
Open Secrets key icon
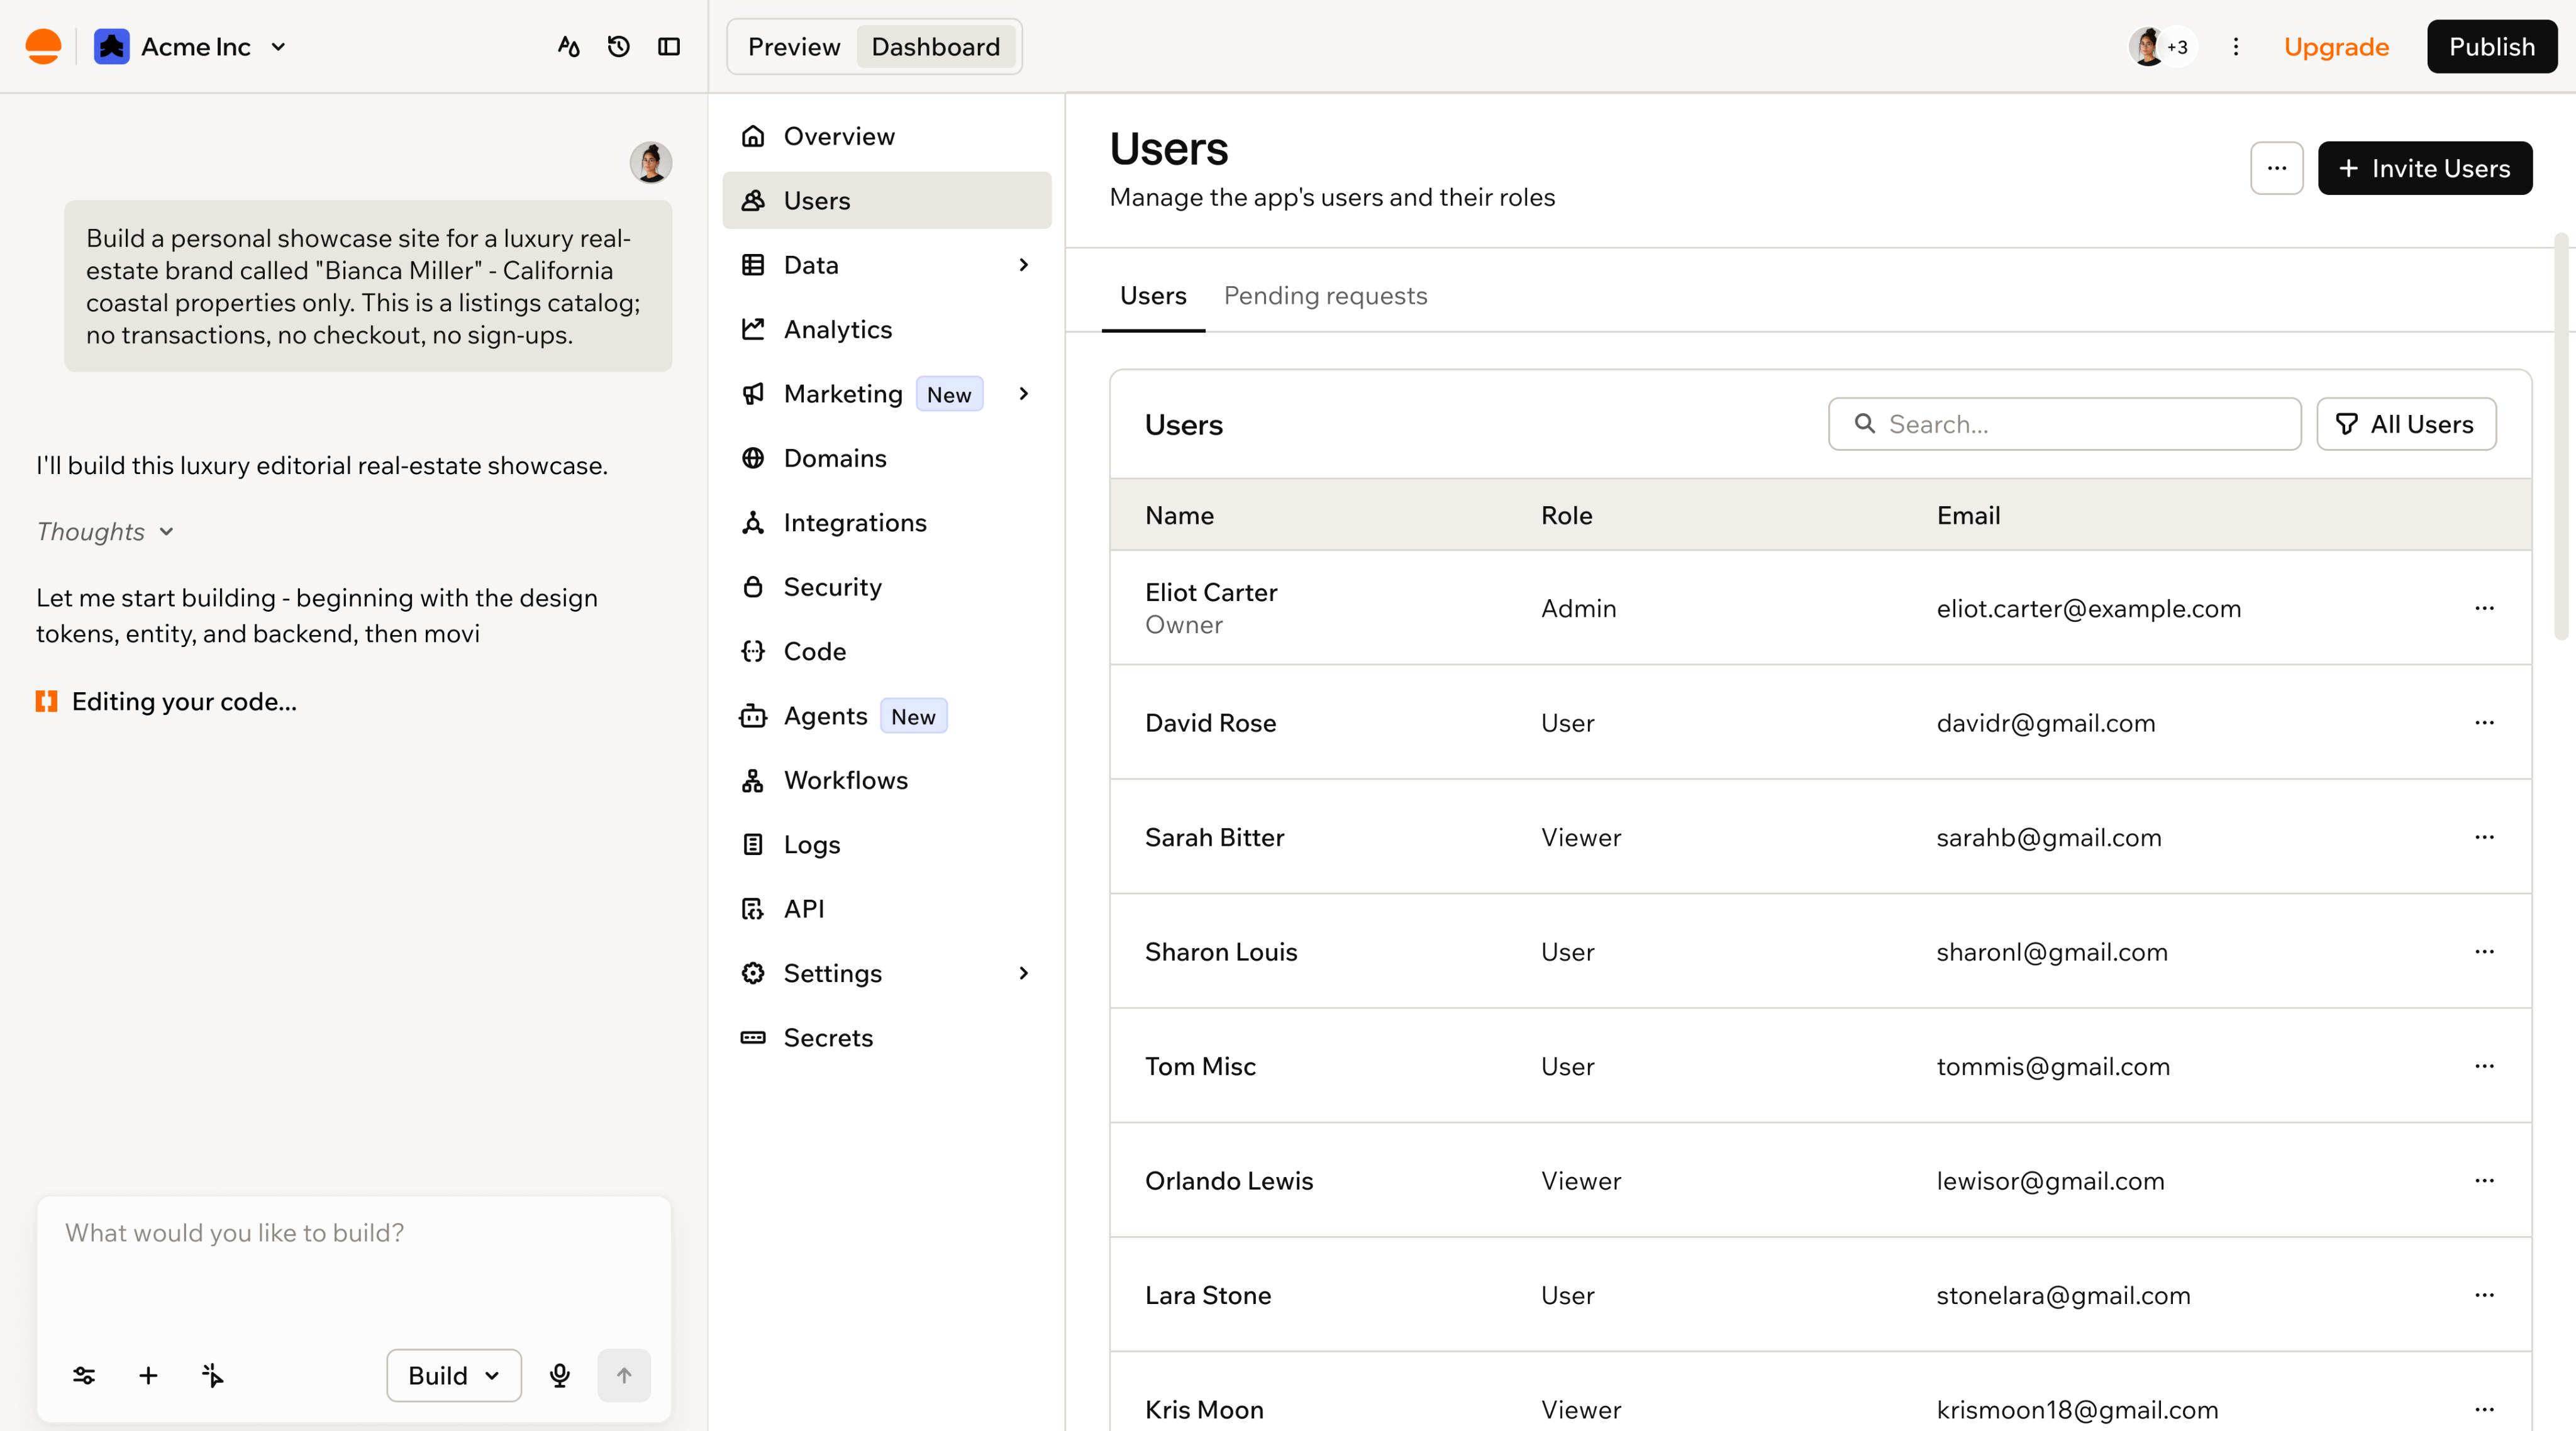[753, 1038]
